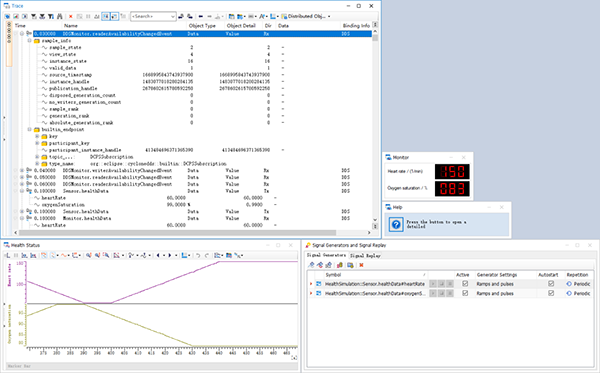Click the red X delete icon in Trace toolbar
Screen dimensions: 600x373
pyautogui.click(x=70, y=16)
